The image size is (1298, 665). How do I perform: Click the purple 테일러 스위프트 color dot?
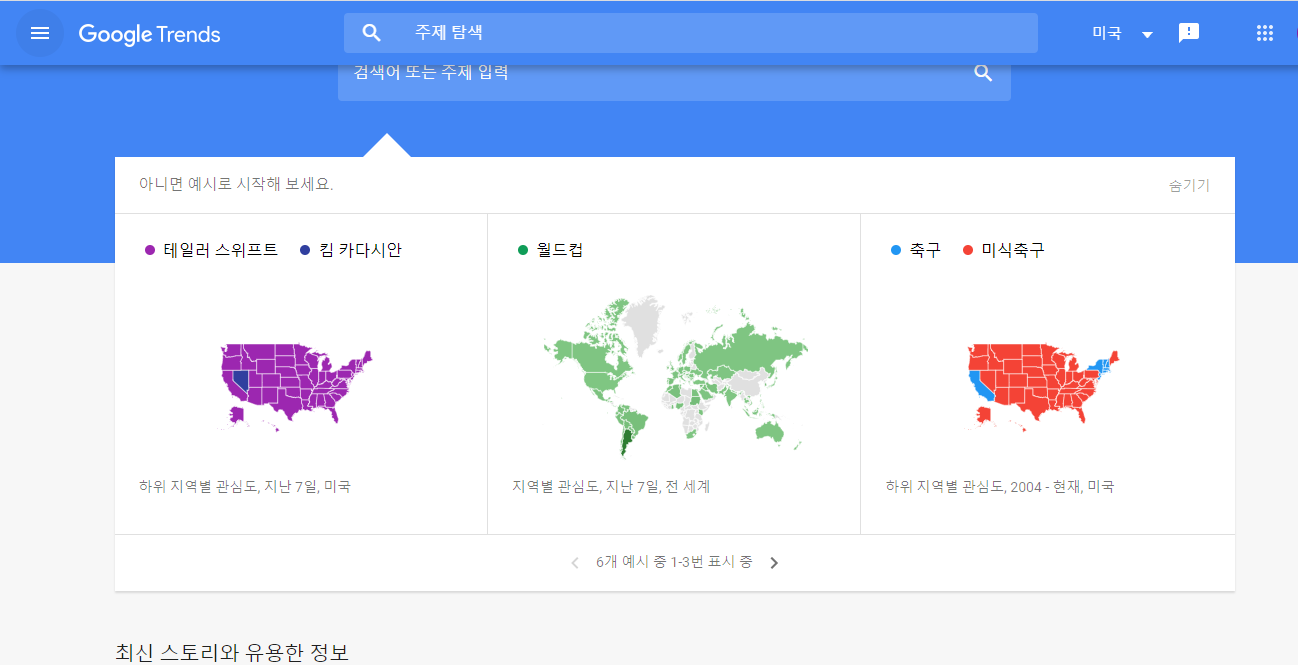(150, 250)
